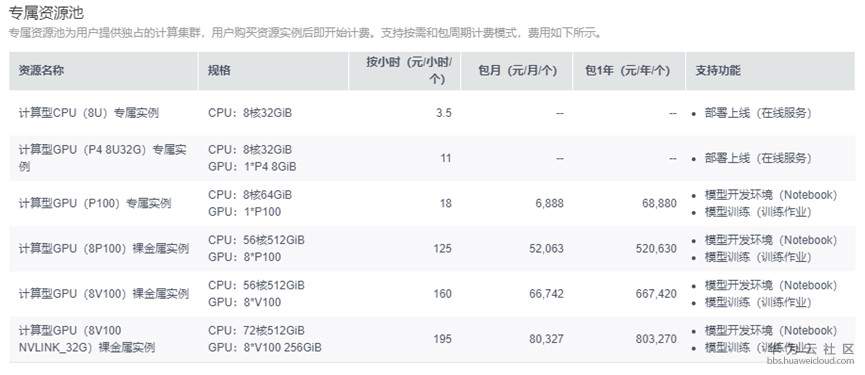Click the hourly price 195
865x375 pixels.
[x=442, y=339]
